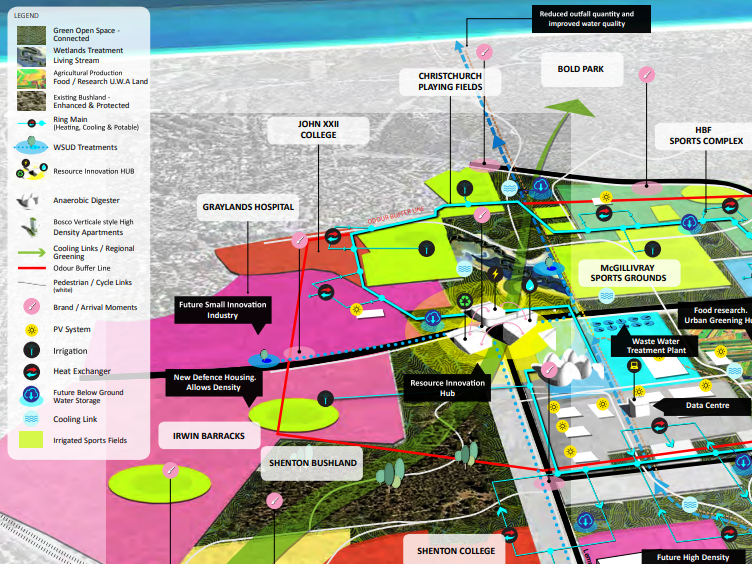Click the HBF SPORTS COMPLEX label
Screen dimensions: 752x564
click(x=706, y=136)
